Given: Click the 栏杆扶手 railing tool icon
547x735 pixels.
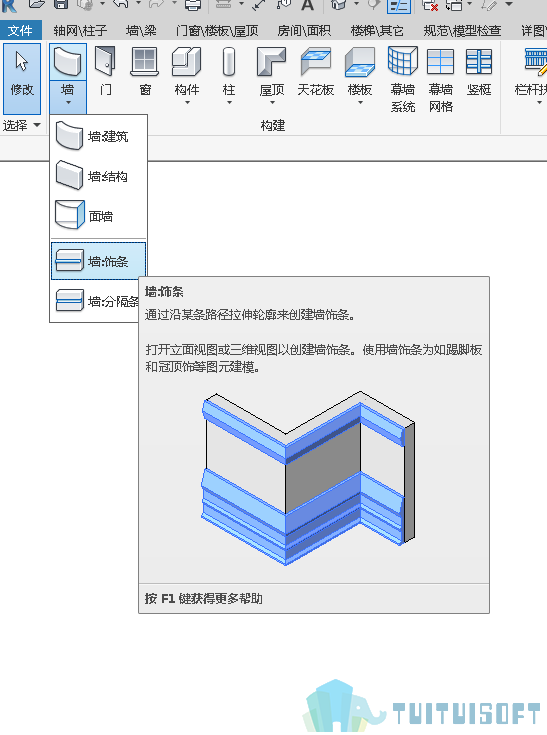Looking at the screenshot, I should [535, 62].
